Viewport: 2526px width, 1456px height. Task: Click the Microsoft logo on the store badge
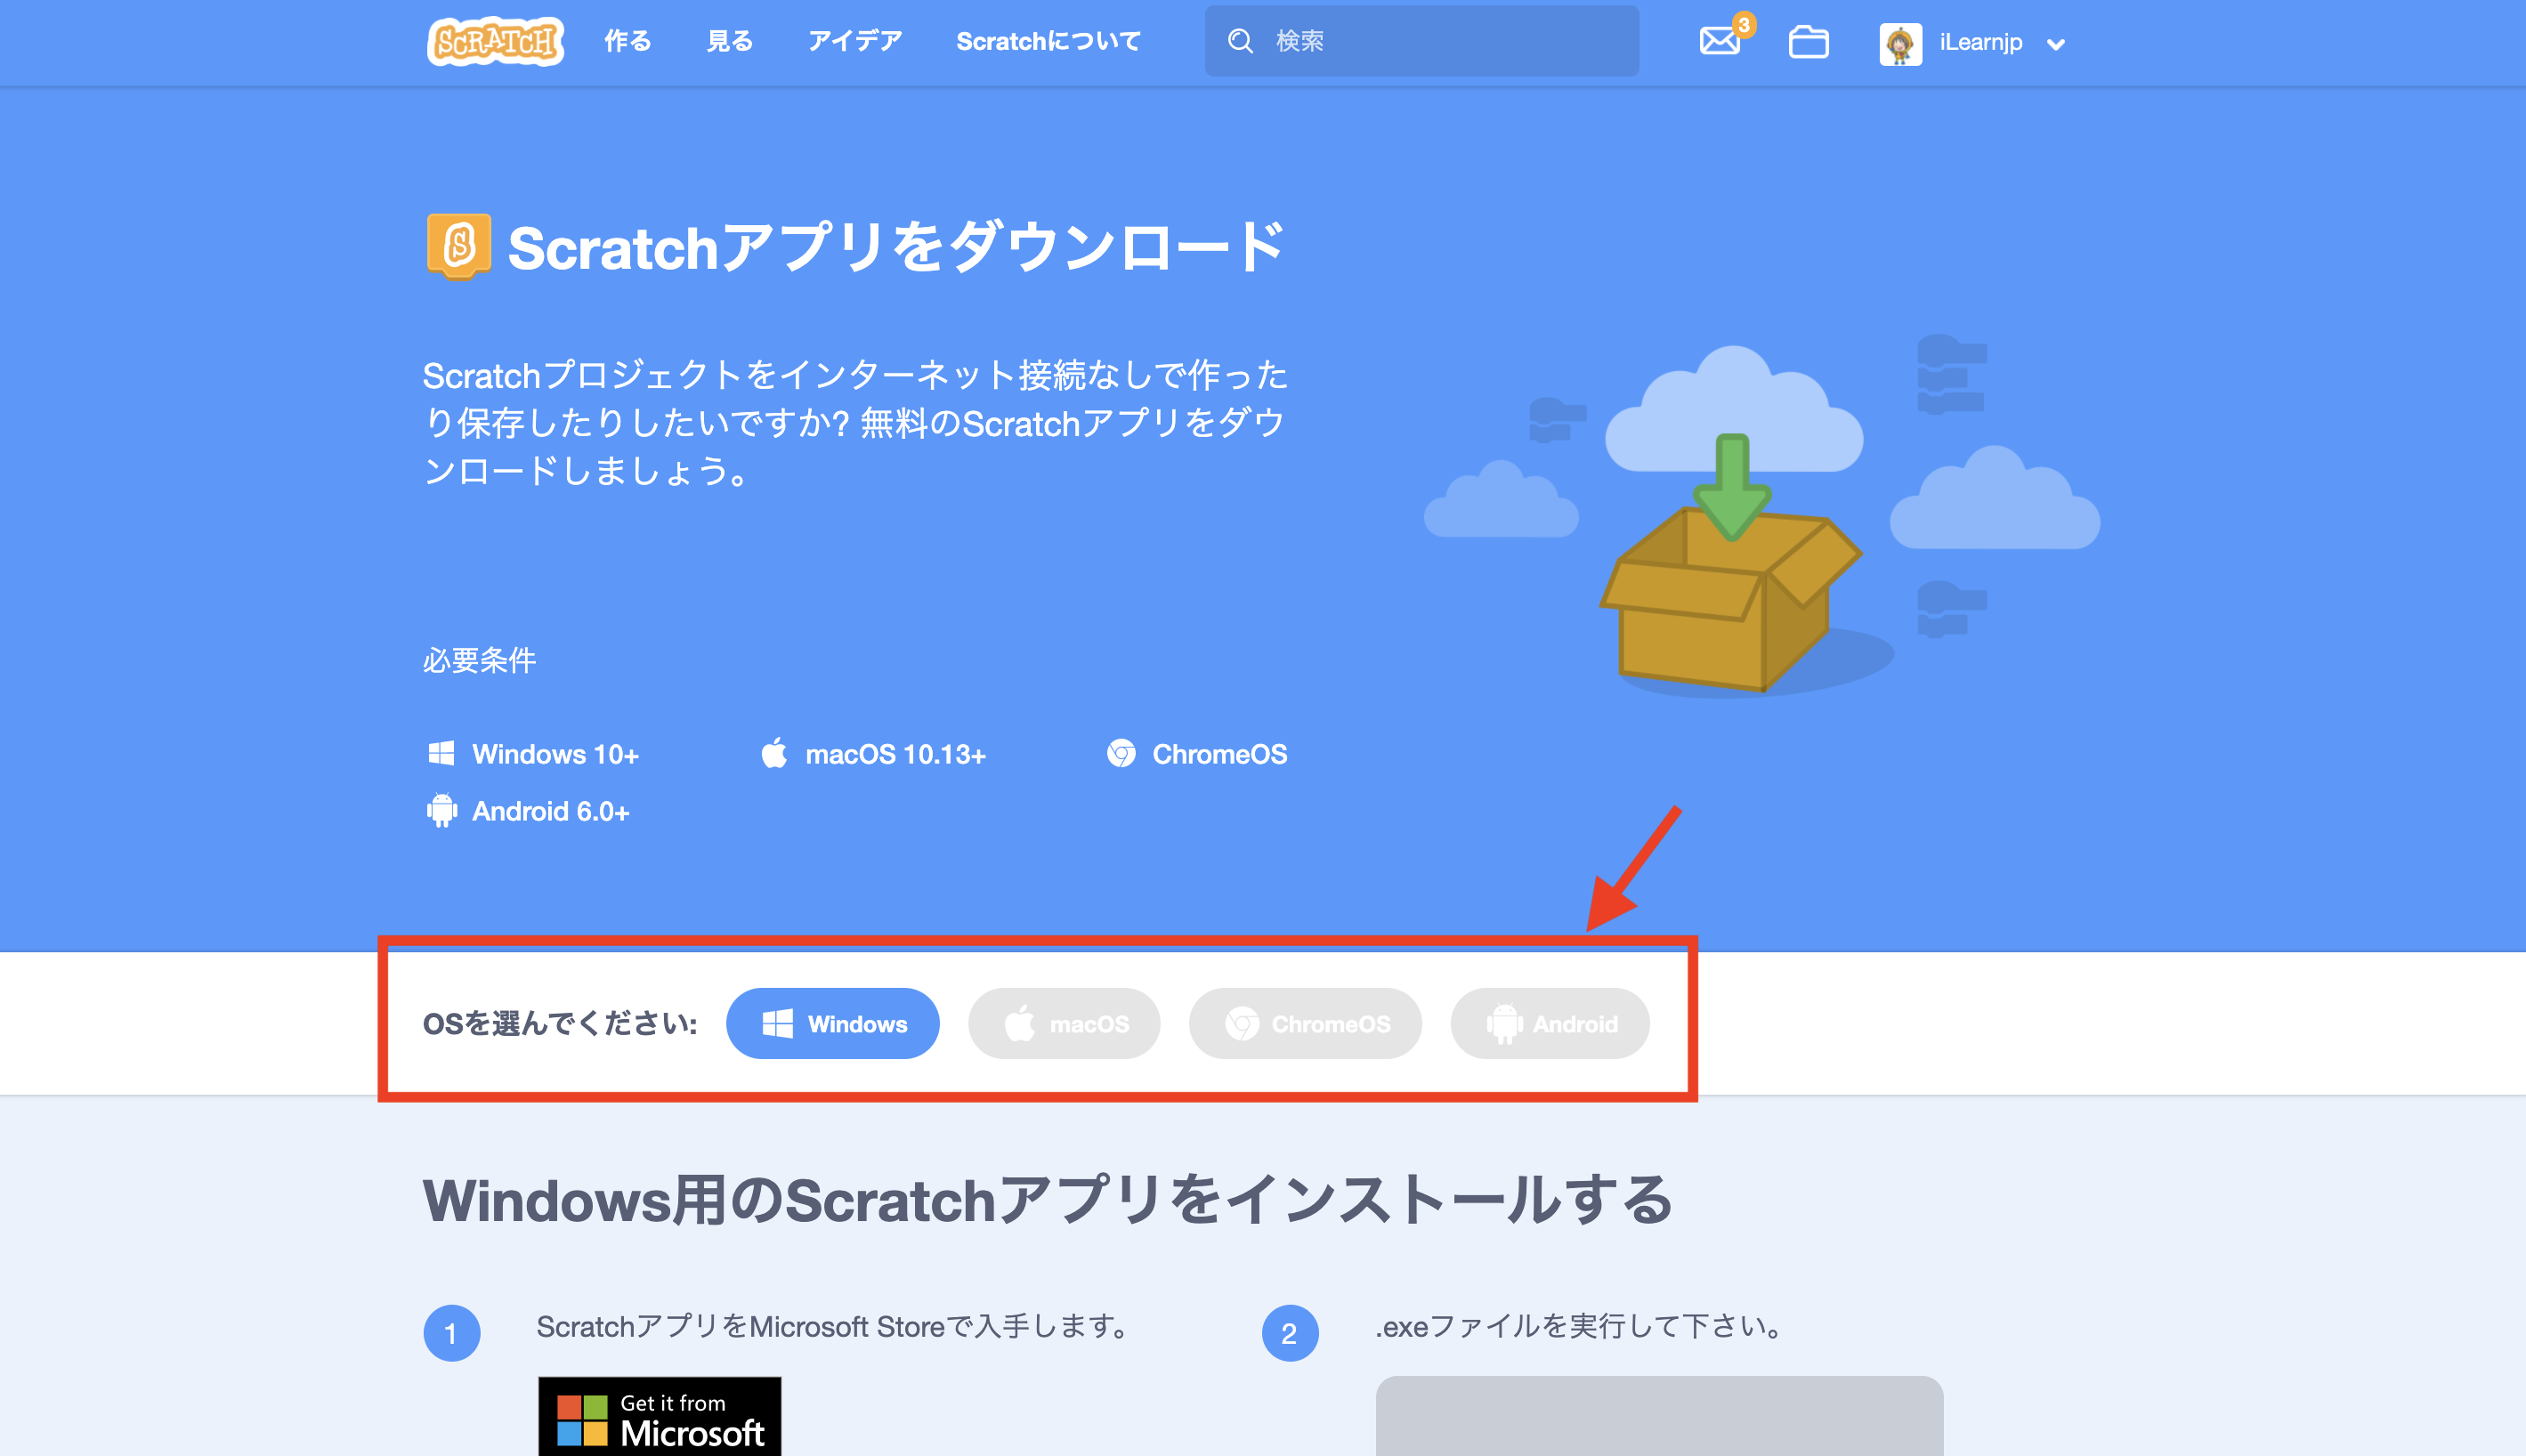pos(582,1420)
